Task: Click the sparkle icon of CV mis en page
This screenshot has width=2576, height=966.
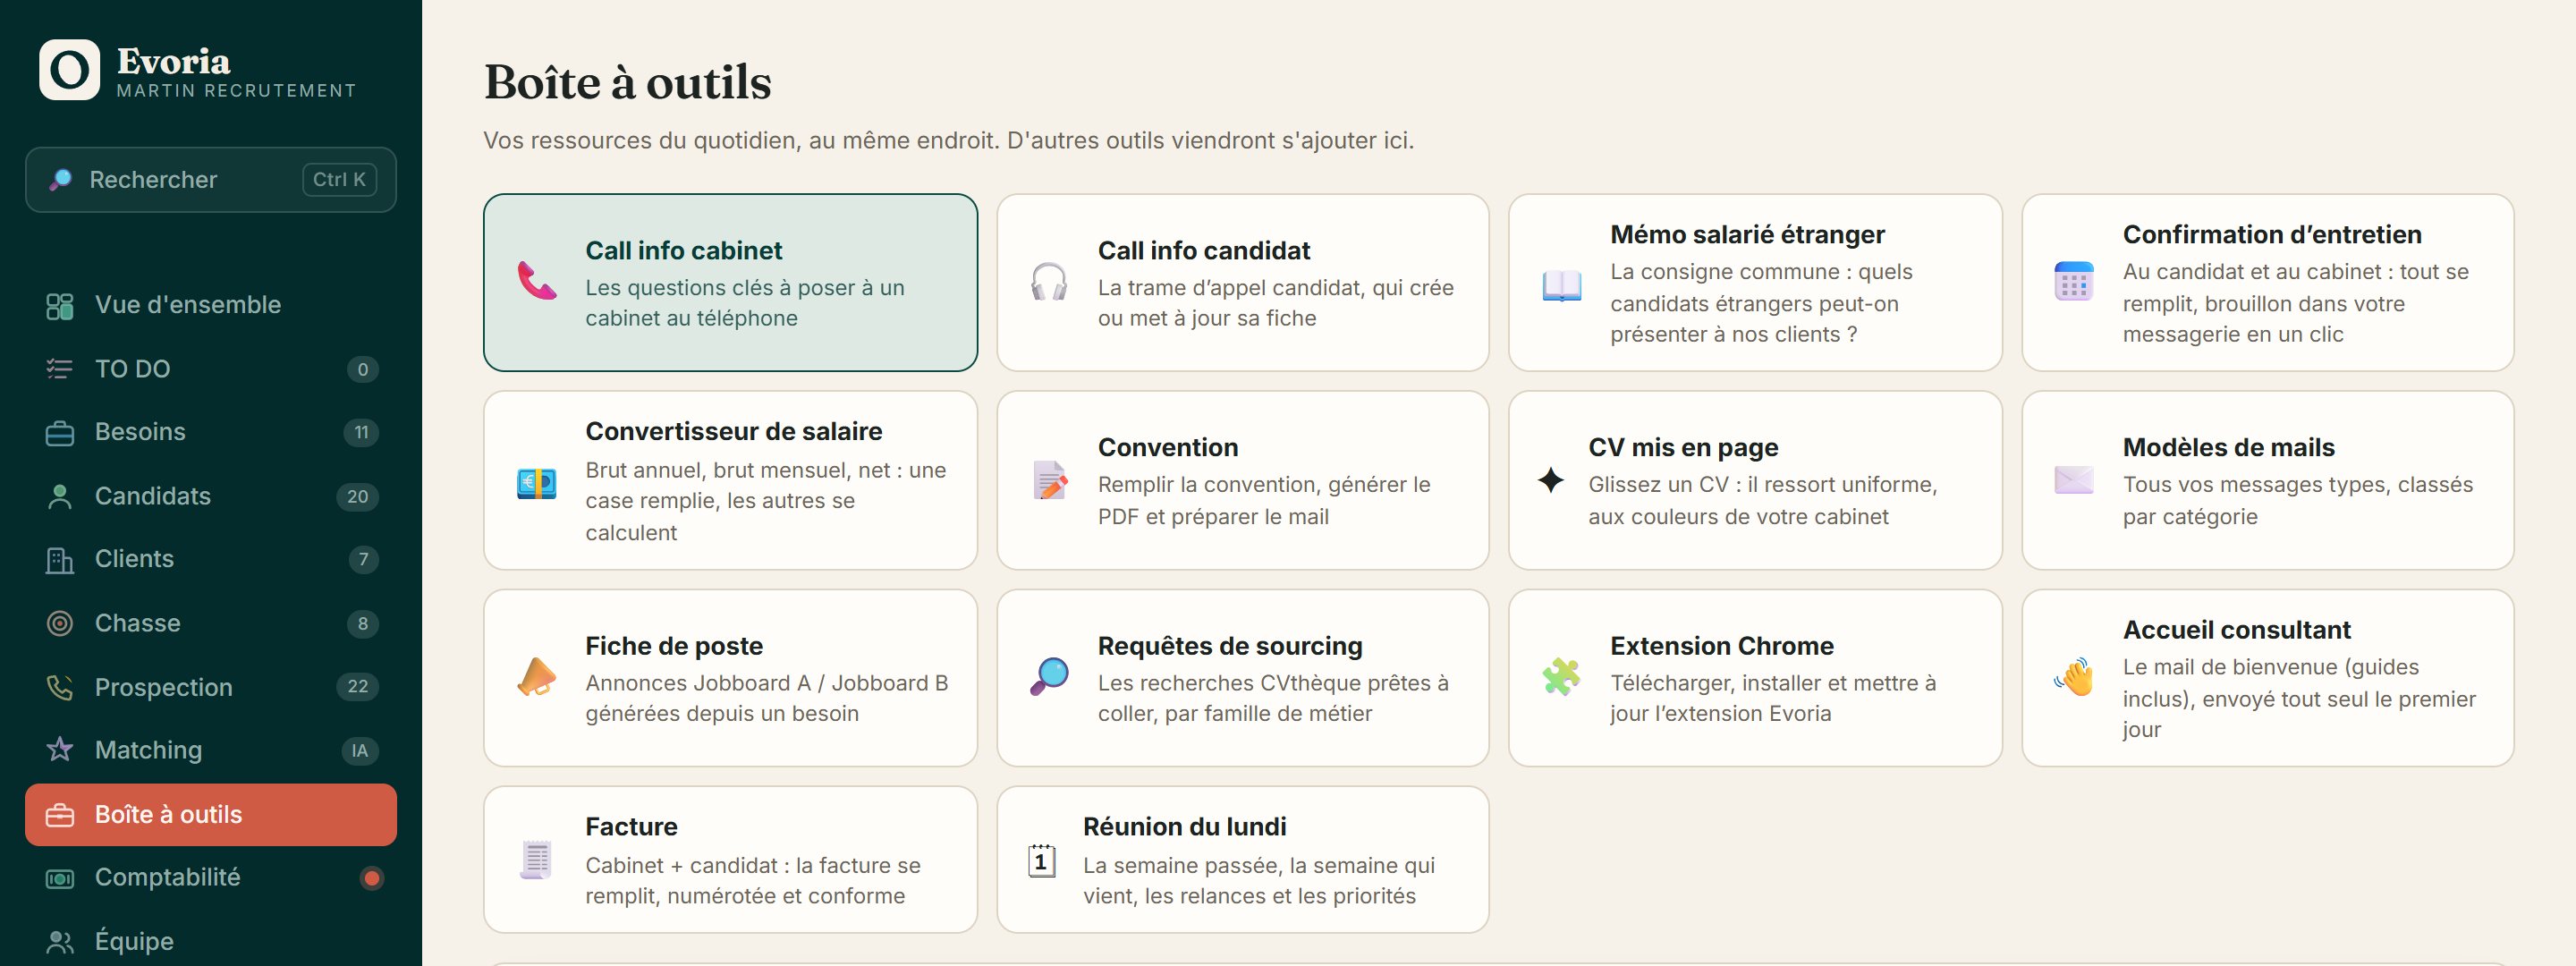Action: point(1551,480)
